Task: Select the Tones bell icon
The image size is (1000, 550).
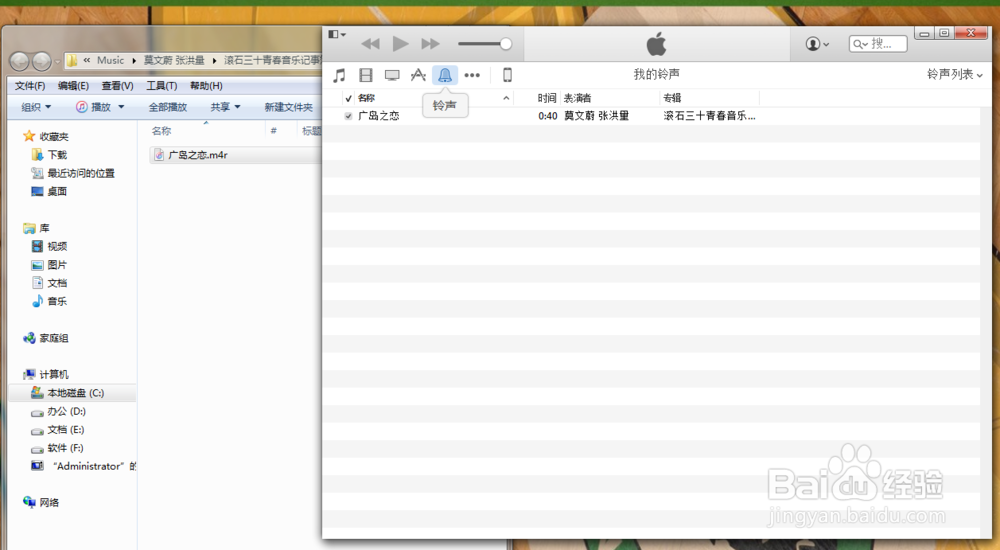Action: (445, 75)
